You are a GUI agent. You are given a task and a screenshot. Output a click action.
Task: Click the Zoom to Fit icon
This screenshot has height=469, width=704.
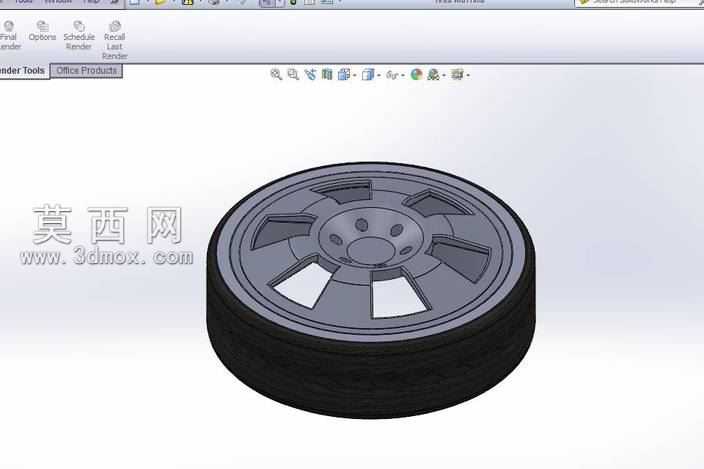(276, 75)
